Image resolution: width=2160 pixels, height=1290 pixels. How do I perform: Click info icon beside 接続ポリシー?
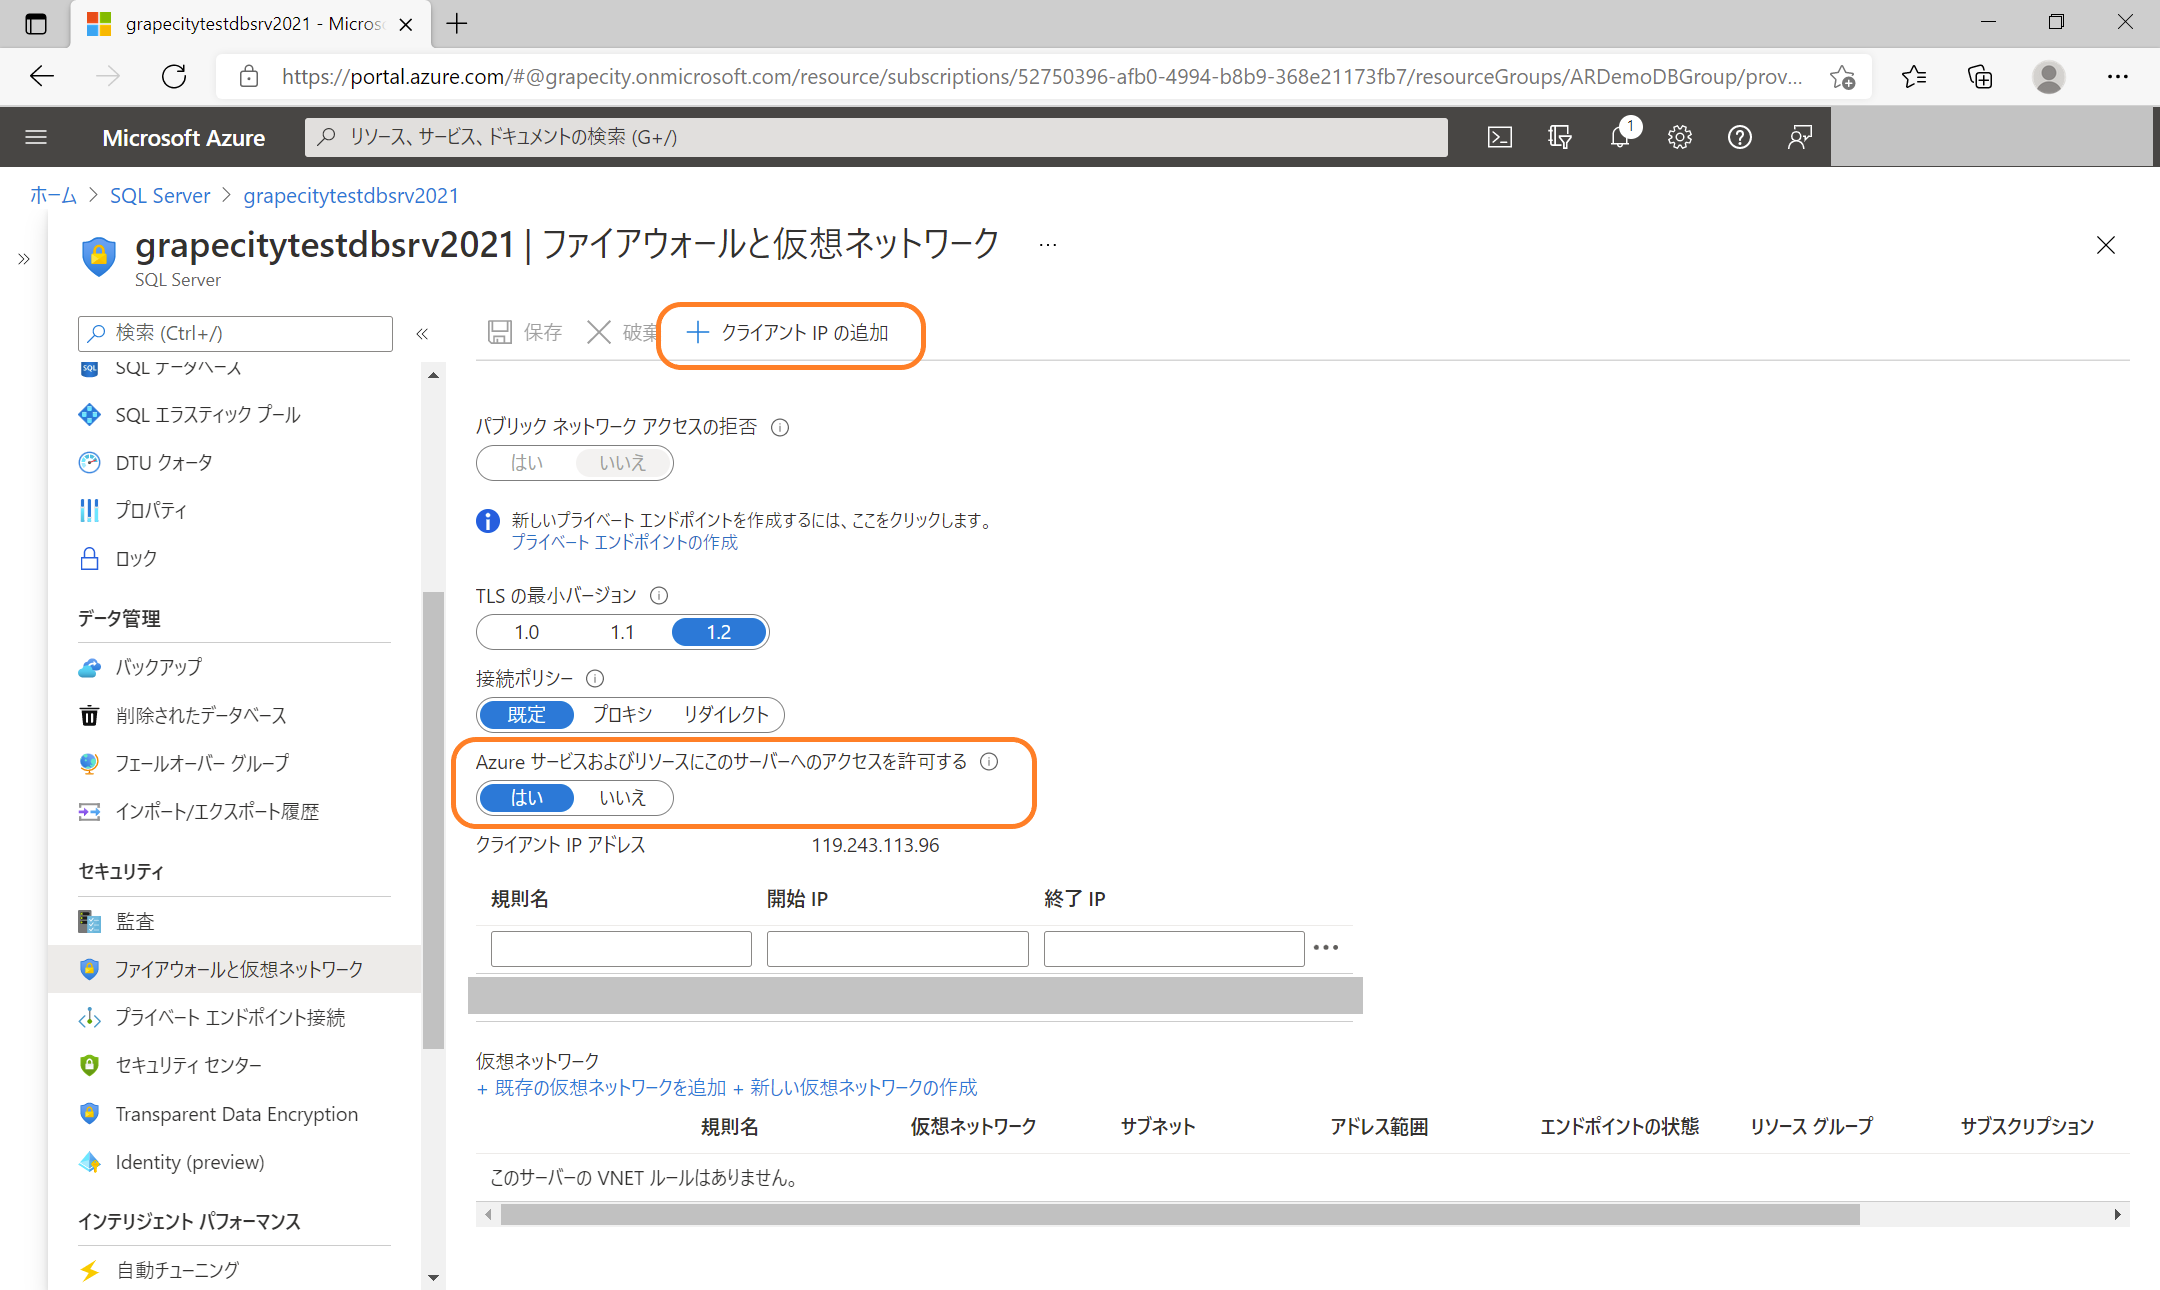[x=595, y=679]
